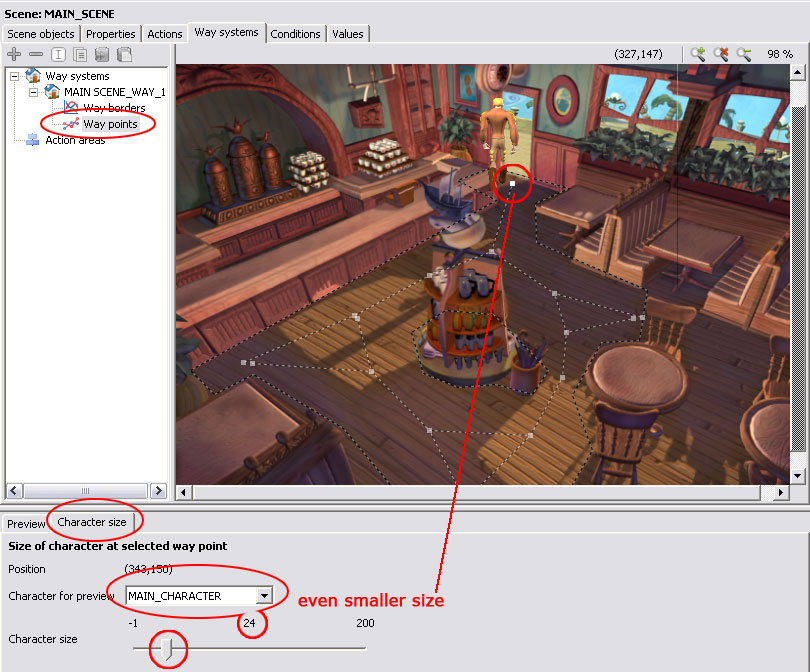Switch to the Values tab
Image resolution: width=810 pixels, height=672 pixels.
[348, 34]
